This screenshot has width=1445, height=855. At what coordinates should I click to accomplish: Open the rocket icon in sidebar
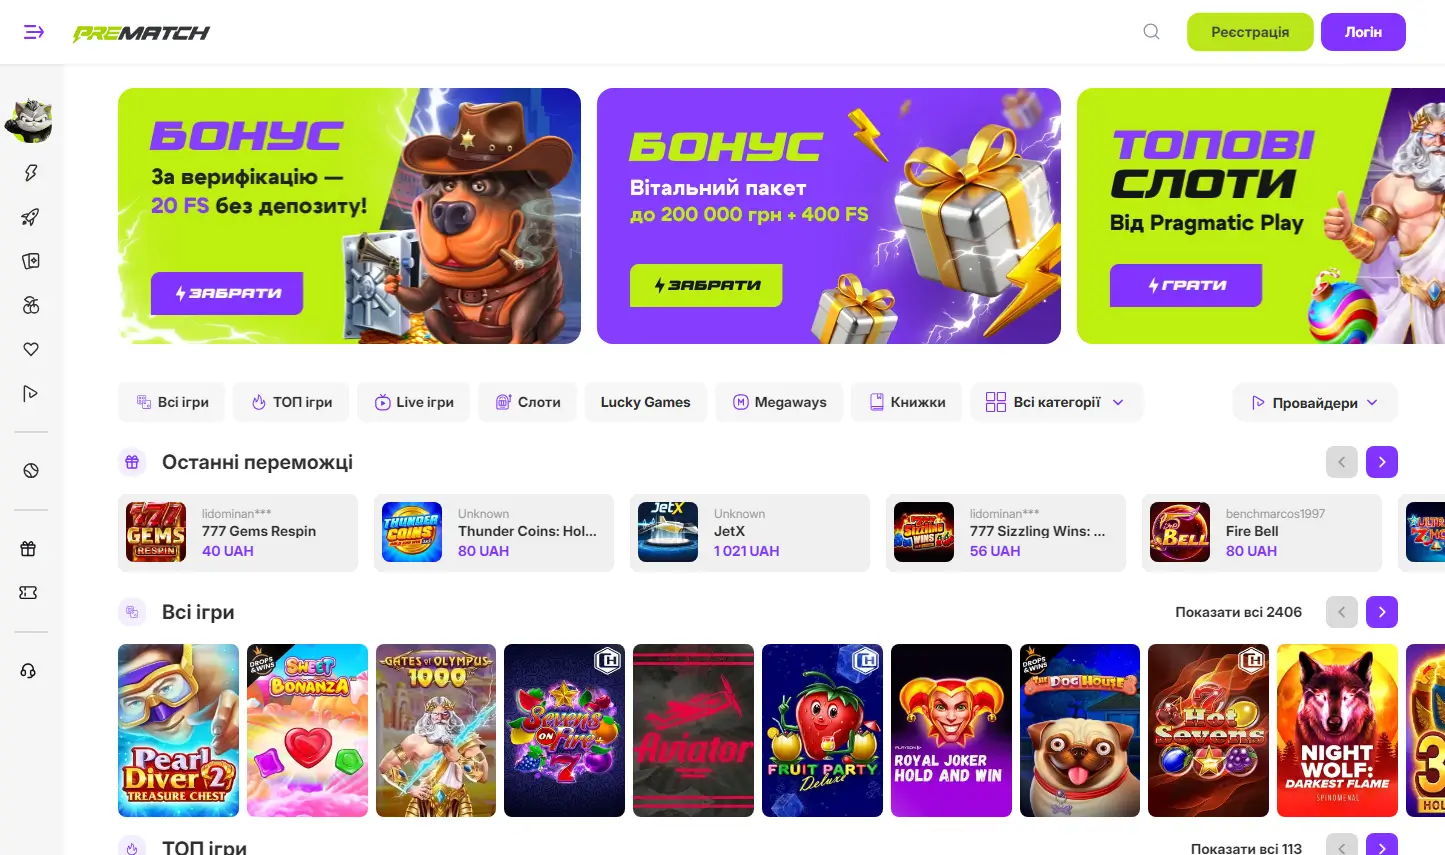click(31, 217)
